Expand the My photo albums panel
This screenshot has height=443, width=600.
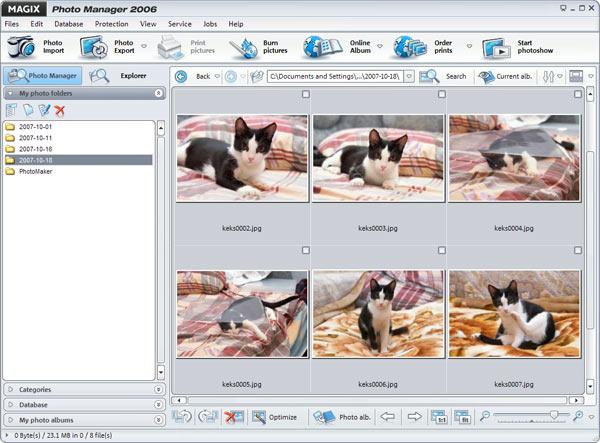coord(158,420)
